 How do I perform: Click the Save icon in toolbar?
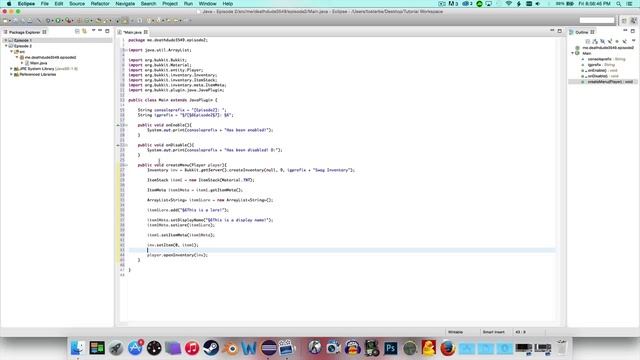click(15, 20)
